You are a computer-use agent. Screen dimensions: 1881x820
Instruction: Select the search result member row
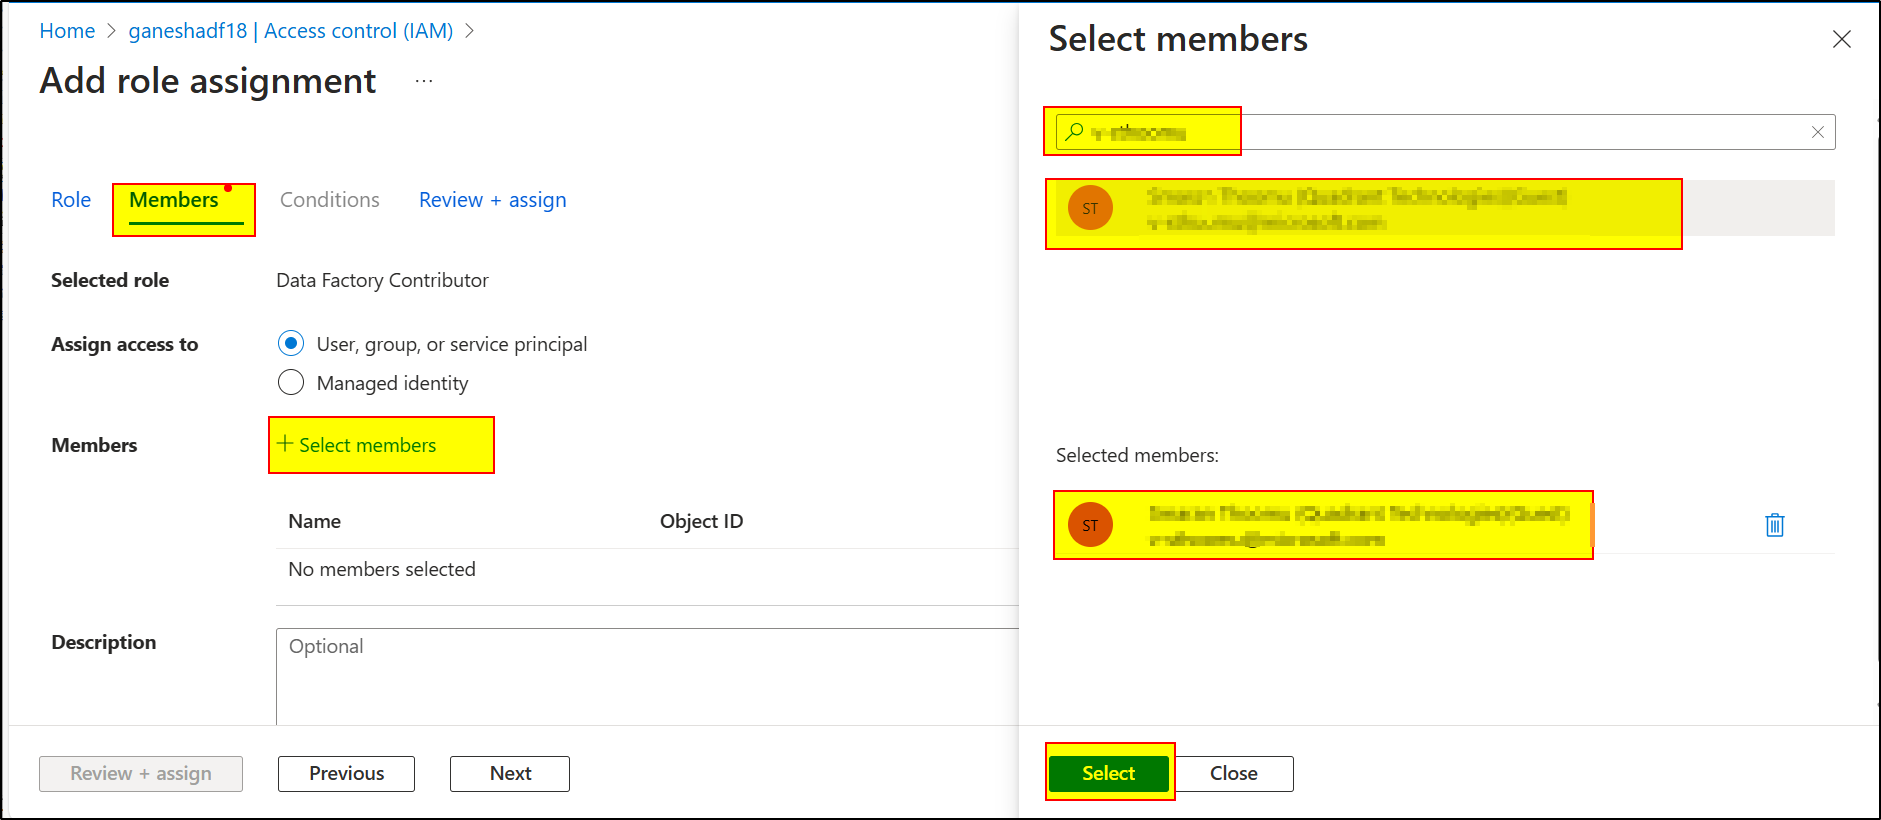1445,208
